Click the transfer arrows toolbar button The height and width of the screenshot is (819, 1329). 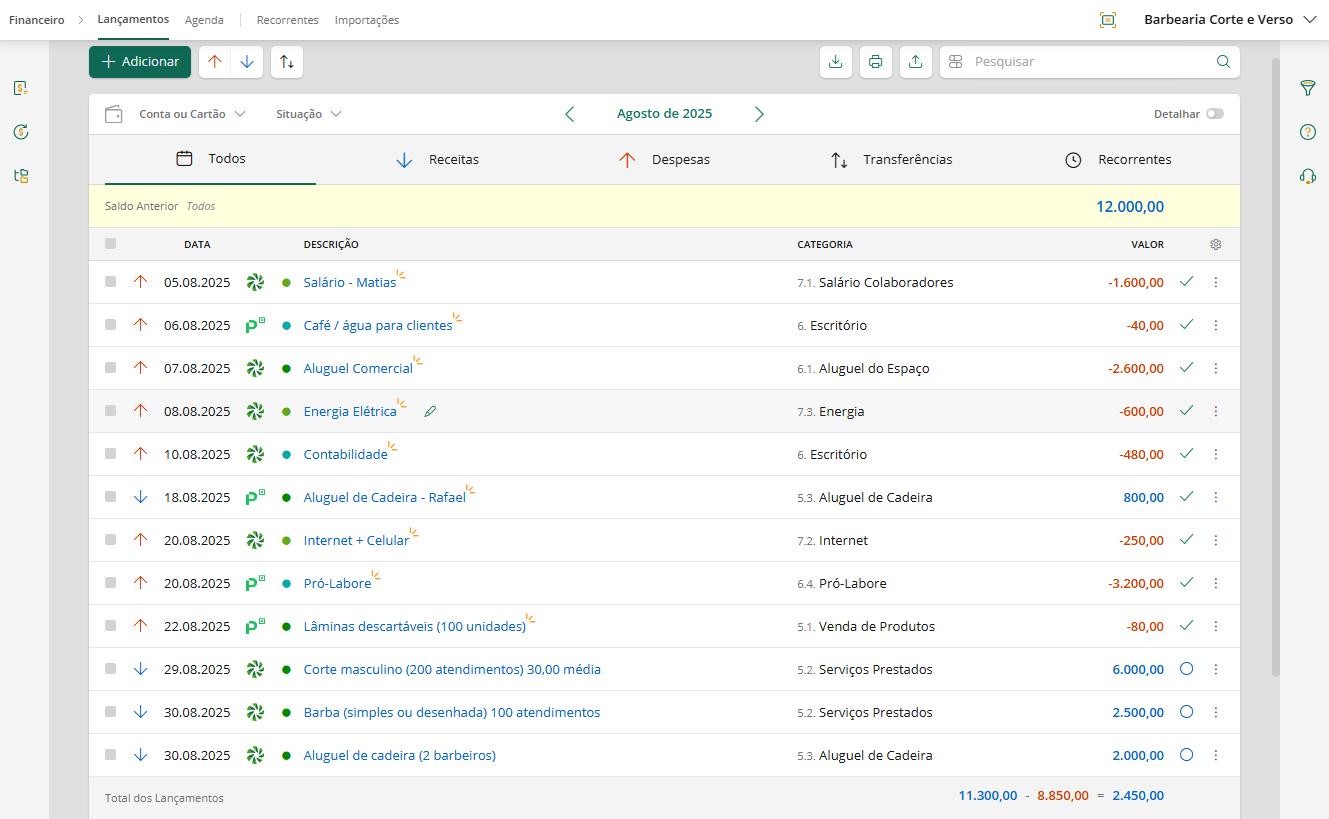(x=287, y=62)
